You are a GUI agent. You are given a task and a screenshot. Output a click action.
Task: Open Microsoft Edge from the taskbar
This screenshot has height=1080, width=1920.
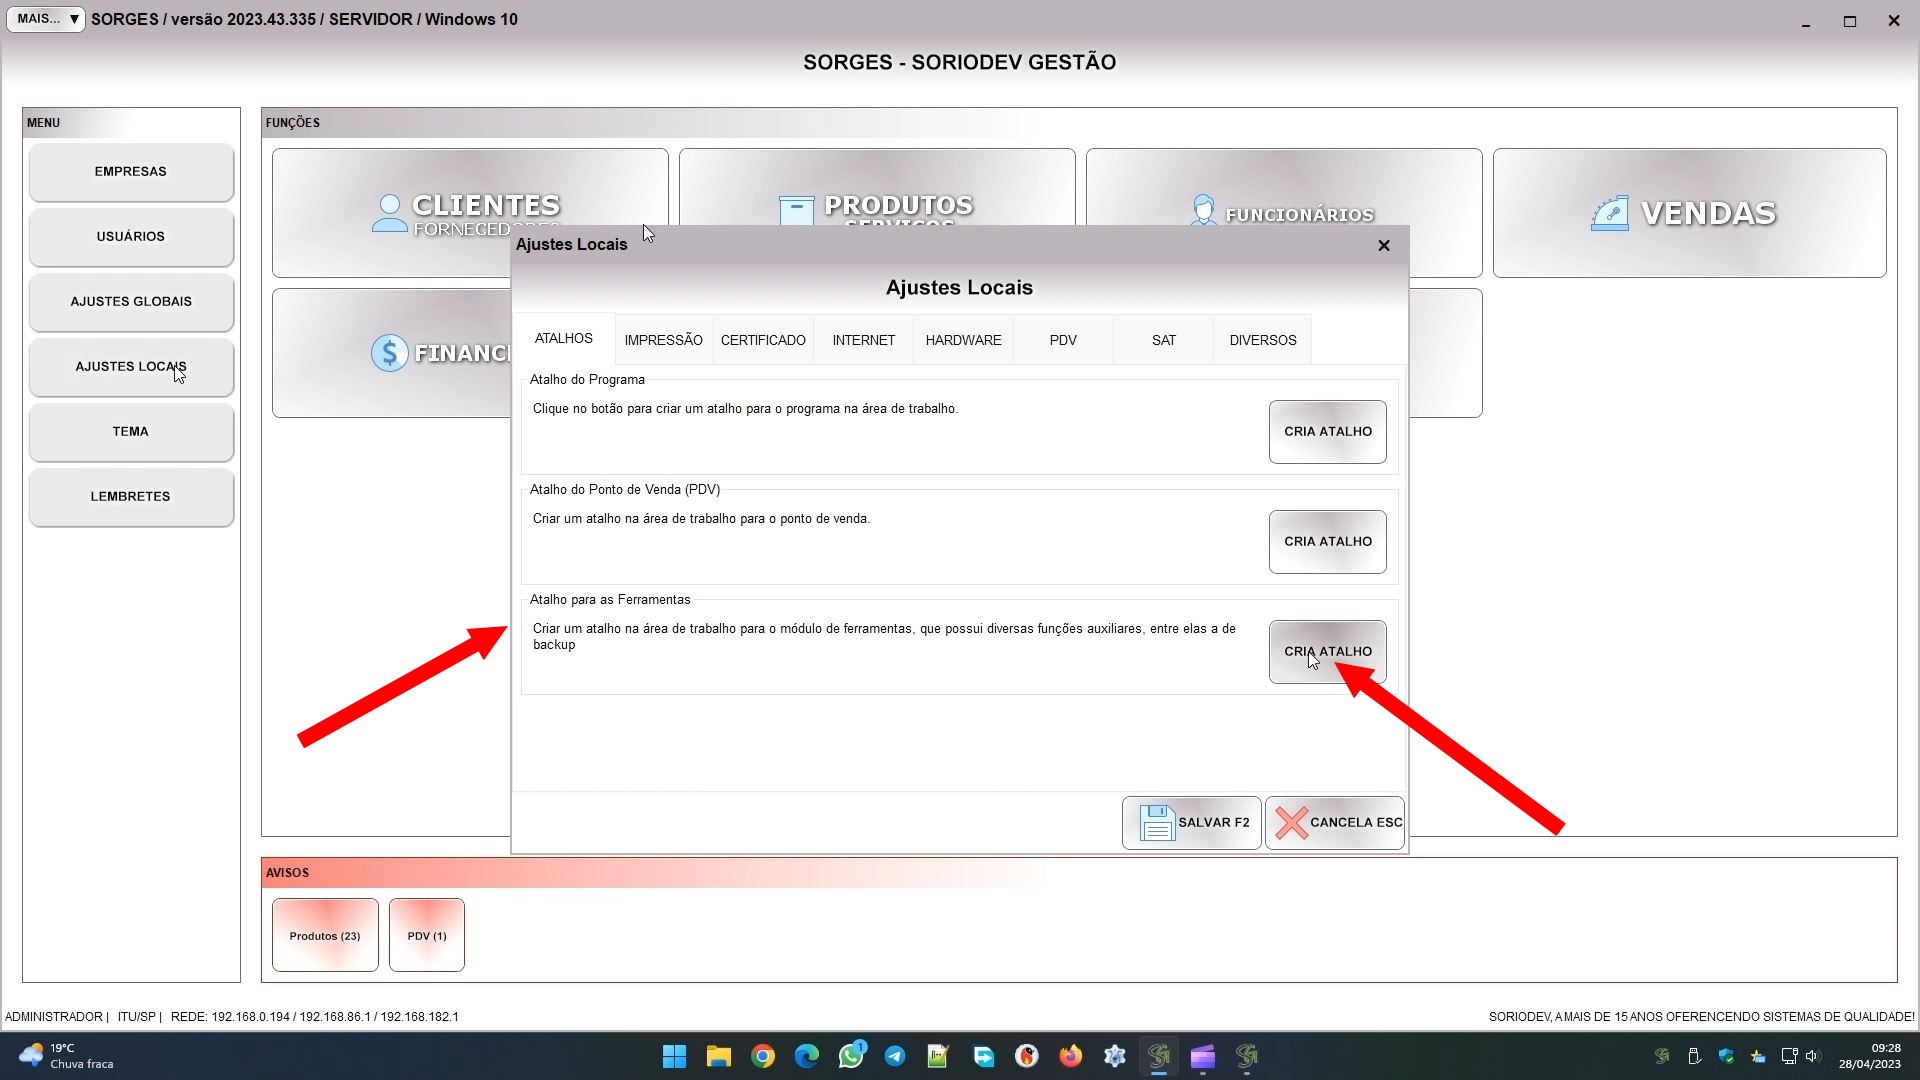[x=807, y=1057]
